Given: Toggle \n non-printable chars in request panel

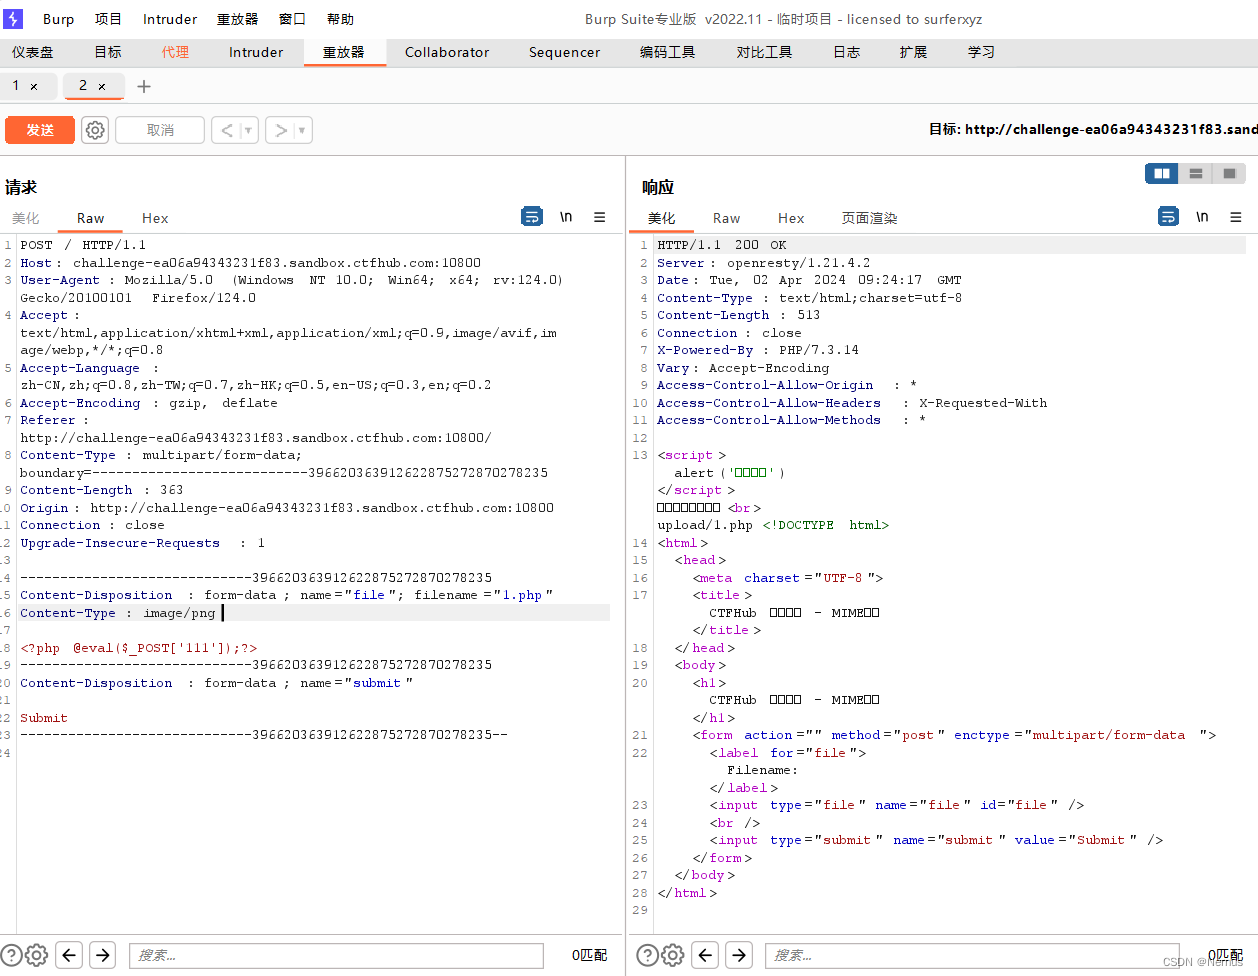Looking at the screenshot, I should (x=566, y=217).
